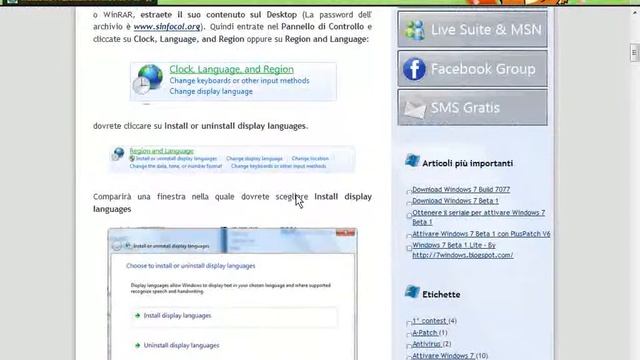The height and width of the screenshot is (360, 640).
Task: Click the SMS envelope icon
Action: [x=414, y=108]
